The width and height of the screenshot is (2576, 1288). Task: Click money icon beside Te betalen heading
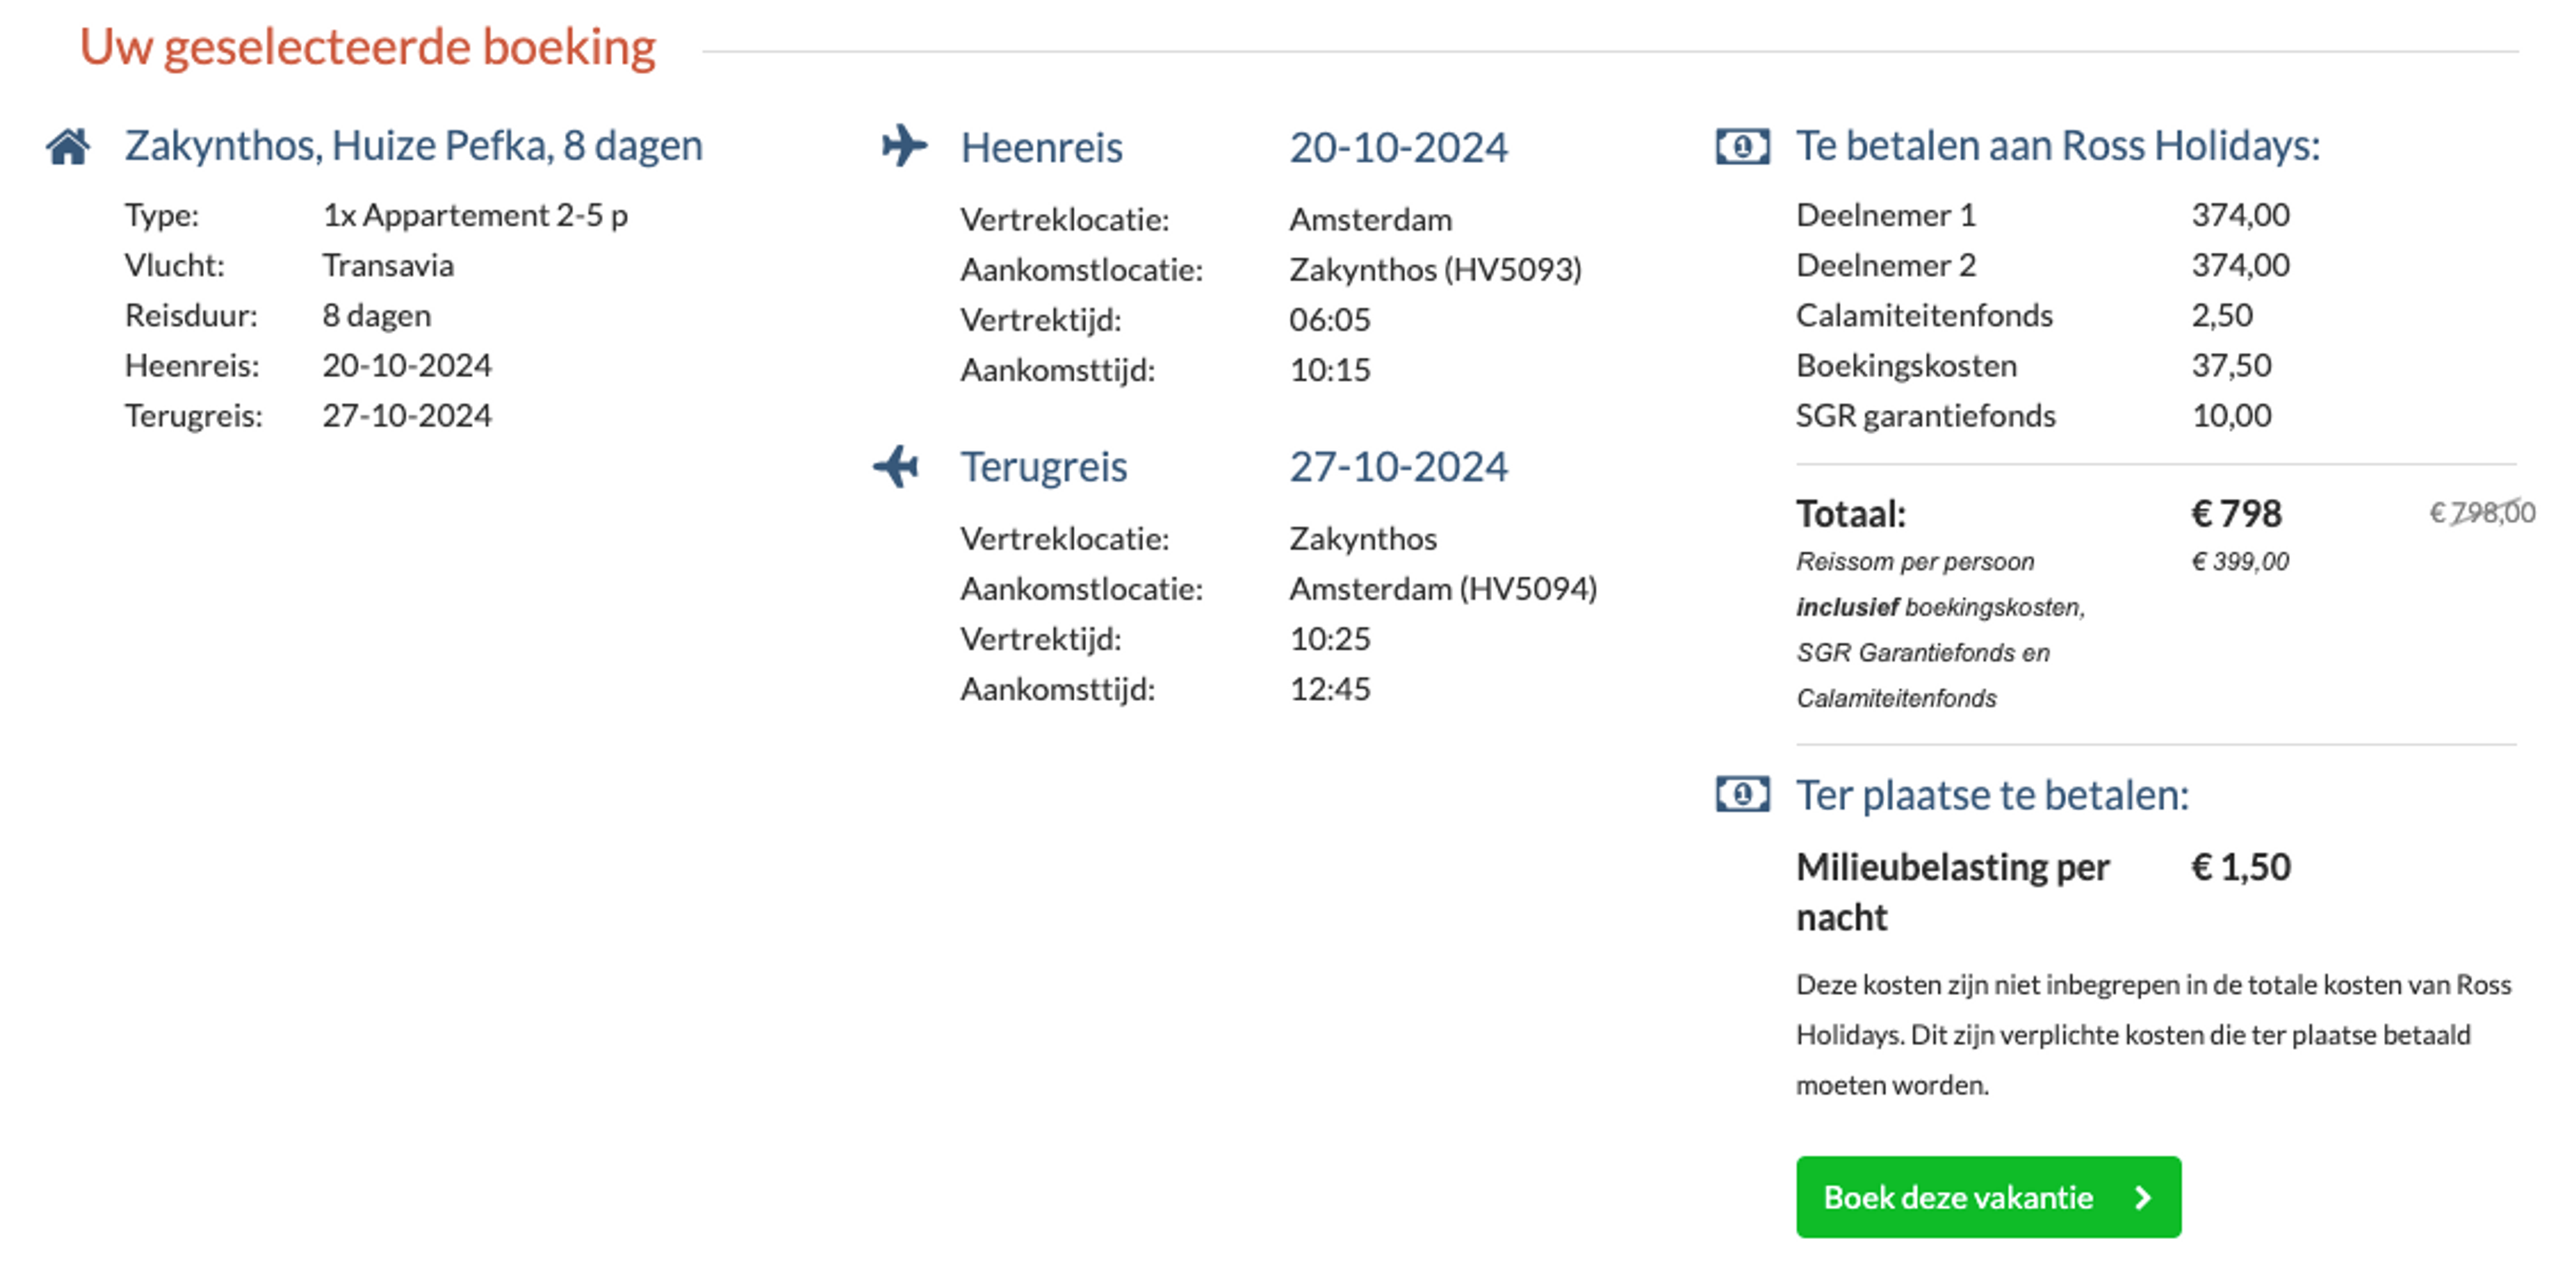tap(1742, 146)
